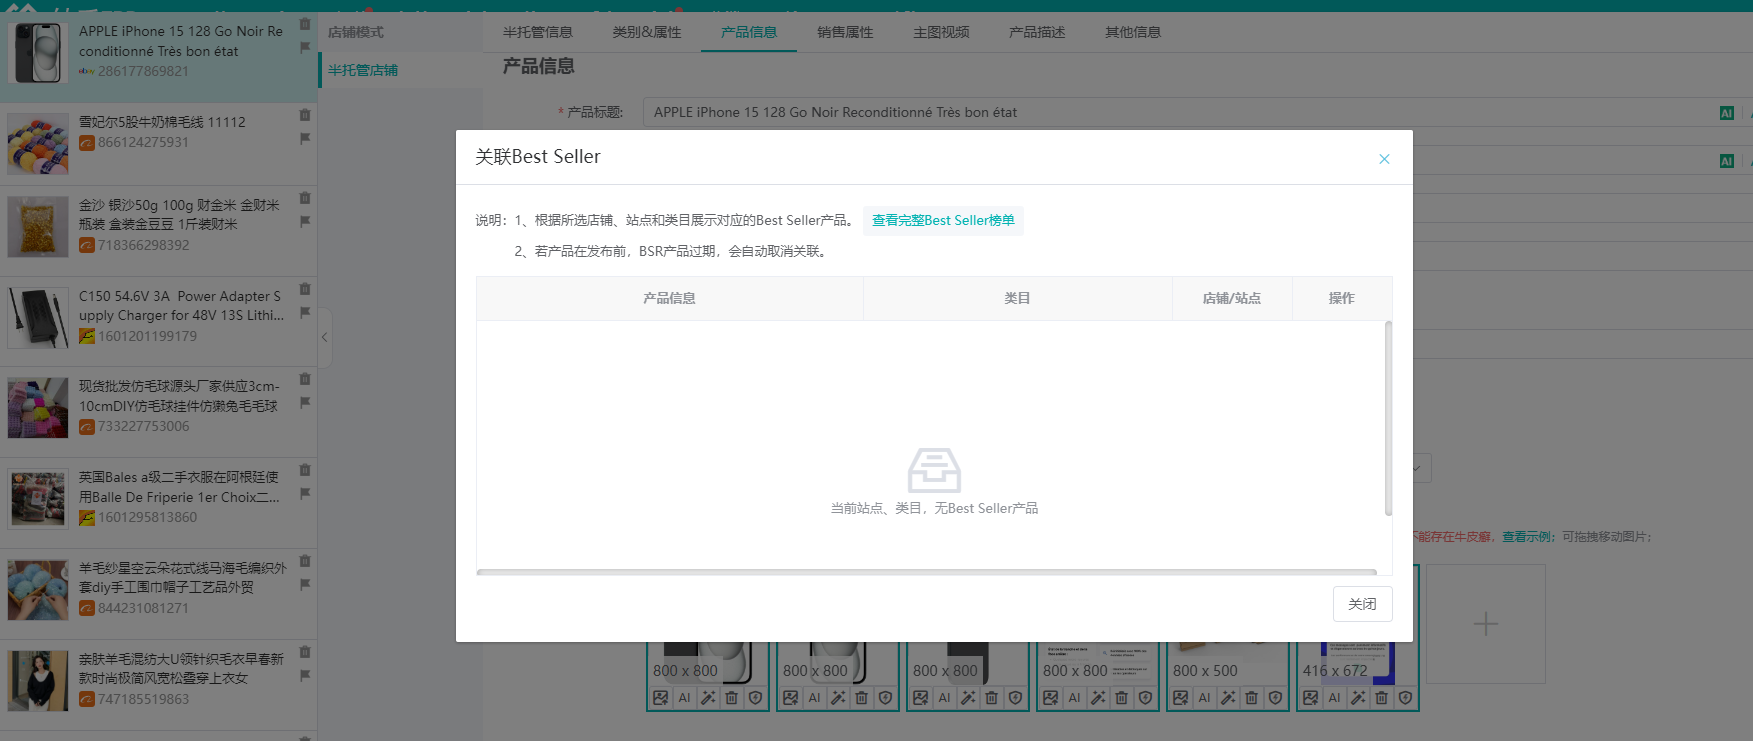Delete the 金沙 银沙50g product entry

305,198
